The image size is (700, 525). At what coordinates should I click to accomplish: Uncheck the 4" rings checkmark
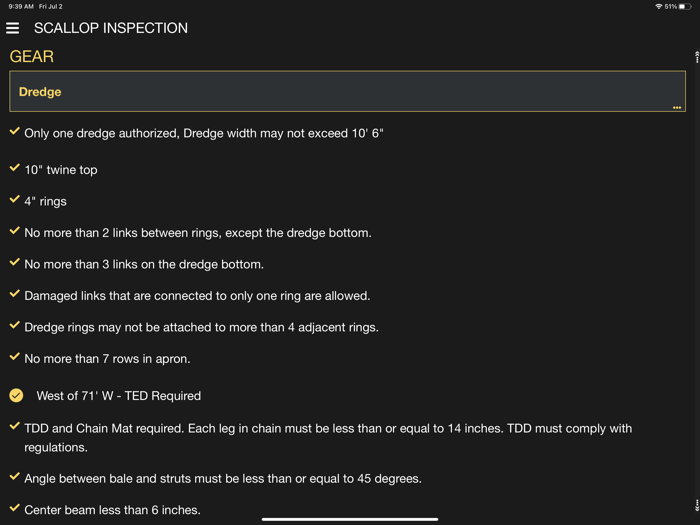14,200
